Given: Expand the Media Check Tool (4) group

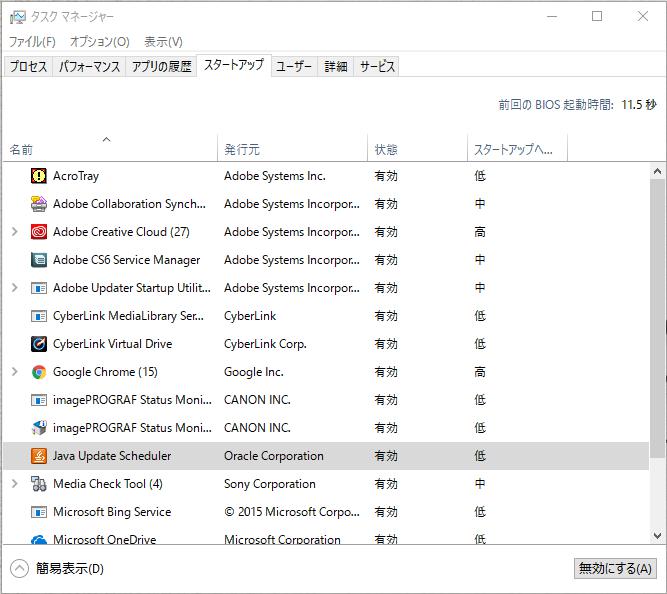Looking at the screenshot, I should (14, 484).
